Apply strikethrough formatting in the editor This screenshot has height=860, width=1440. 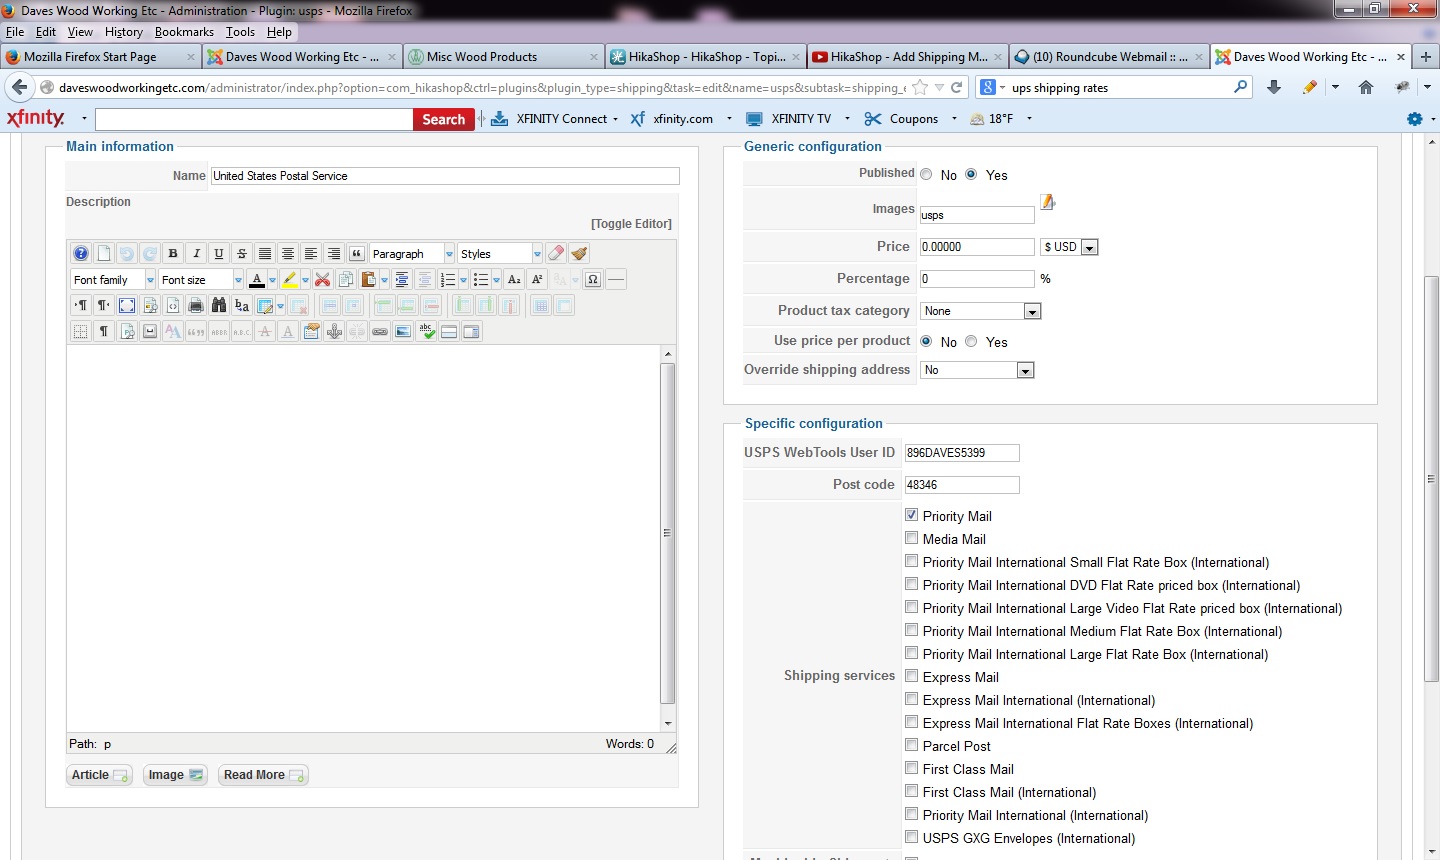click(x=242, y=254)
